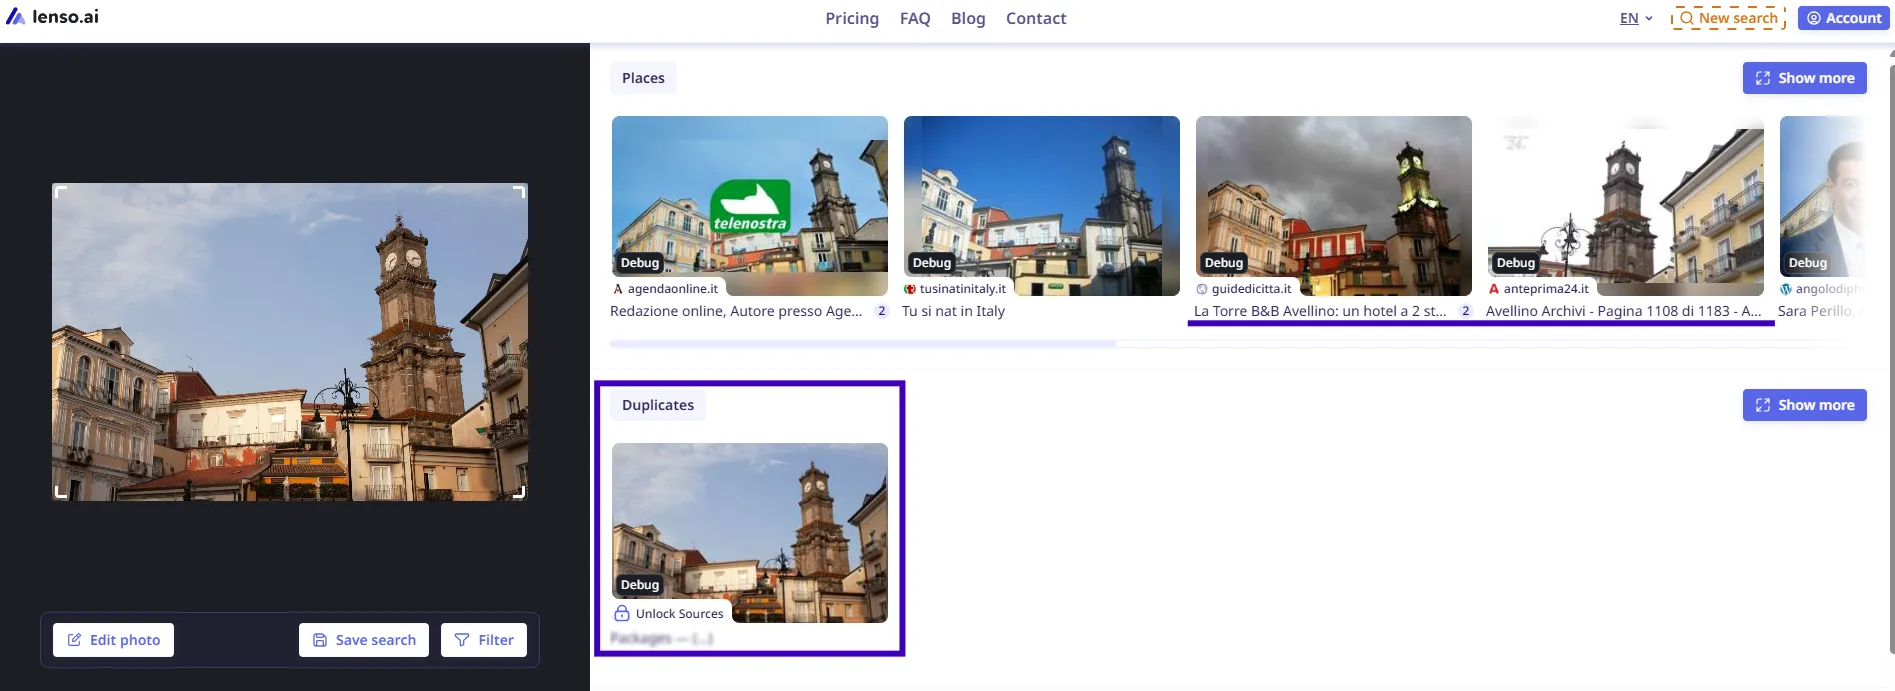1895x691 pixels.
Task: Click the lock icon beside Unlock Sources
Action: pos(622,613)
